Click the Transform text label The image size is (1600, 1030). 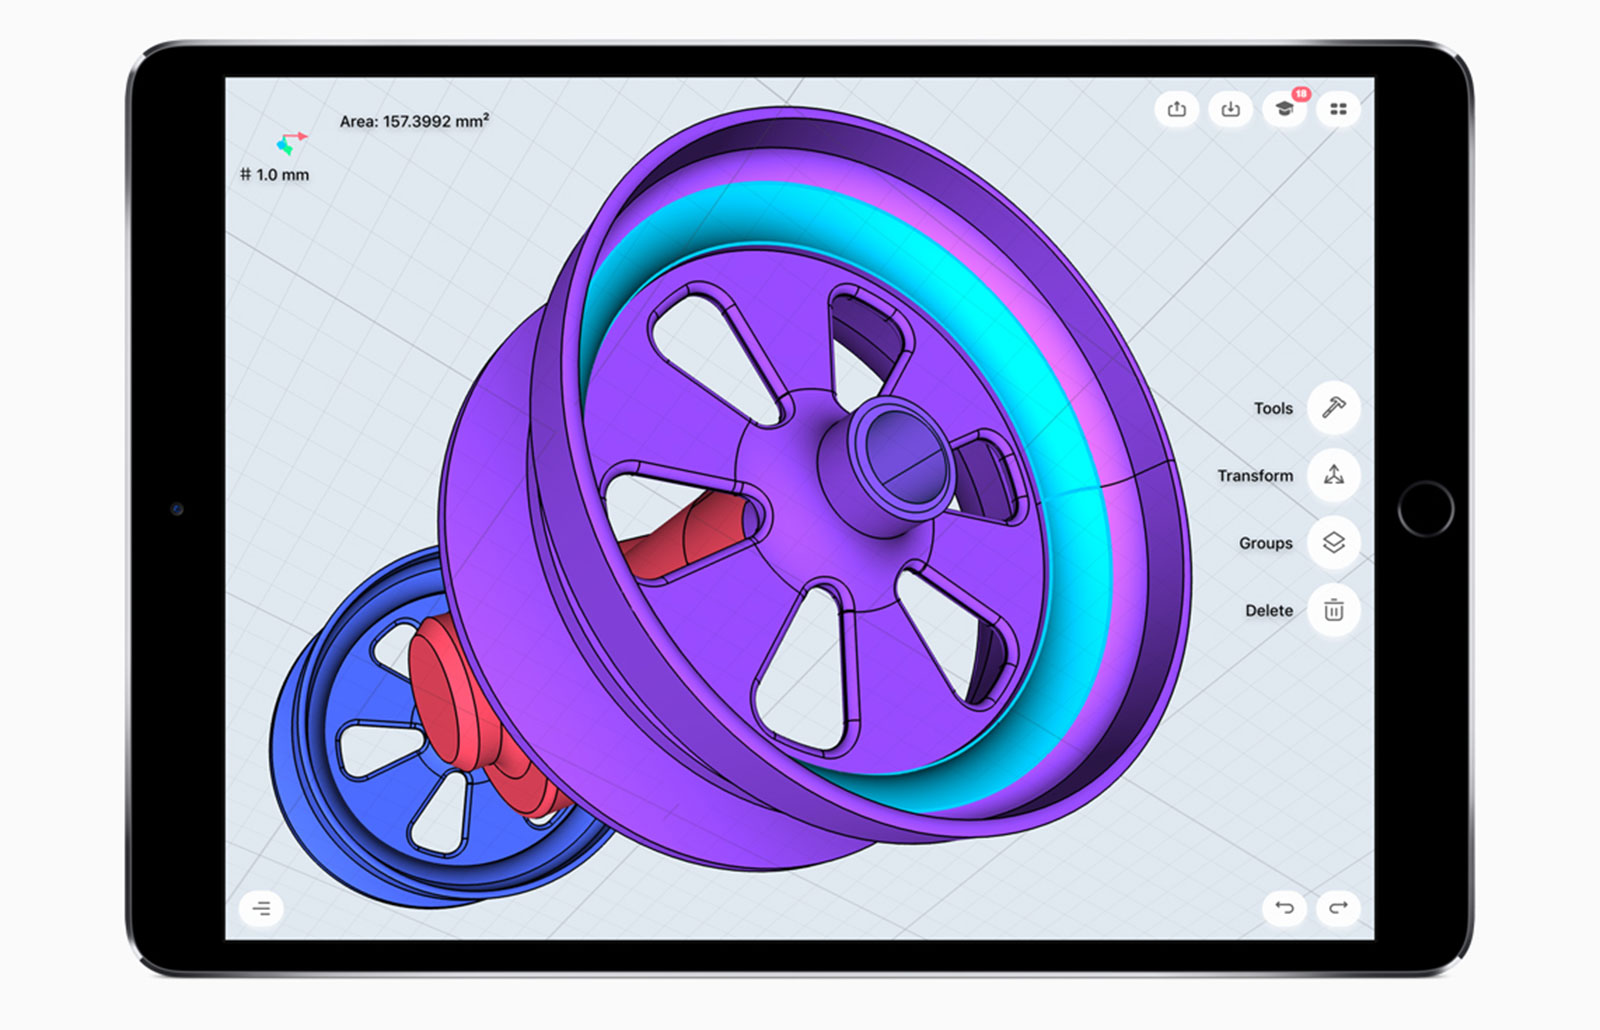pos(1255,476)
